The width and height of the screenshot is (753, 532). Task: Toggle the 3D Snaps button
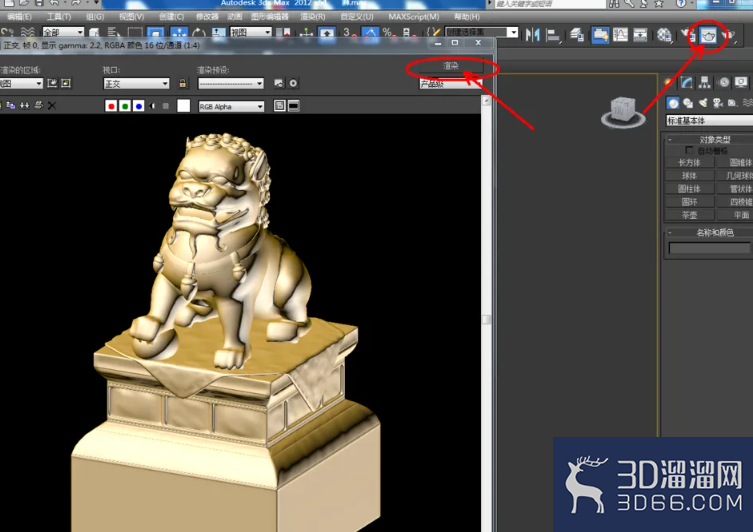click(349, 34)
